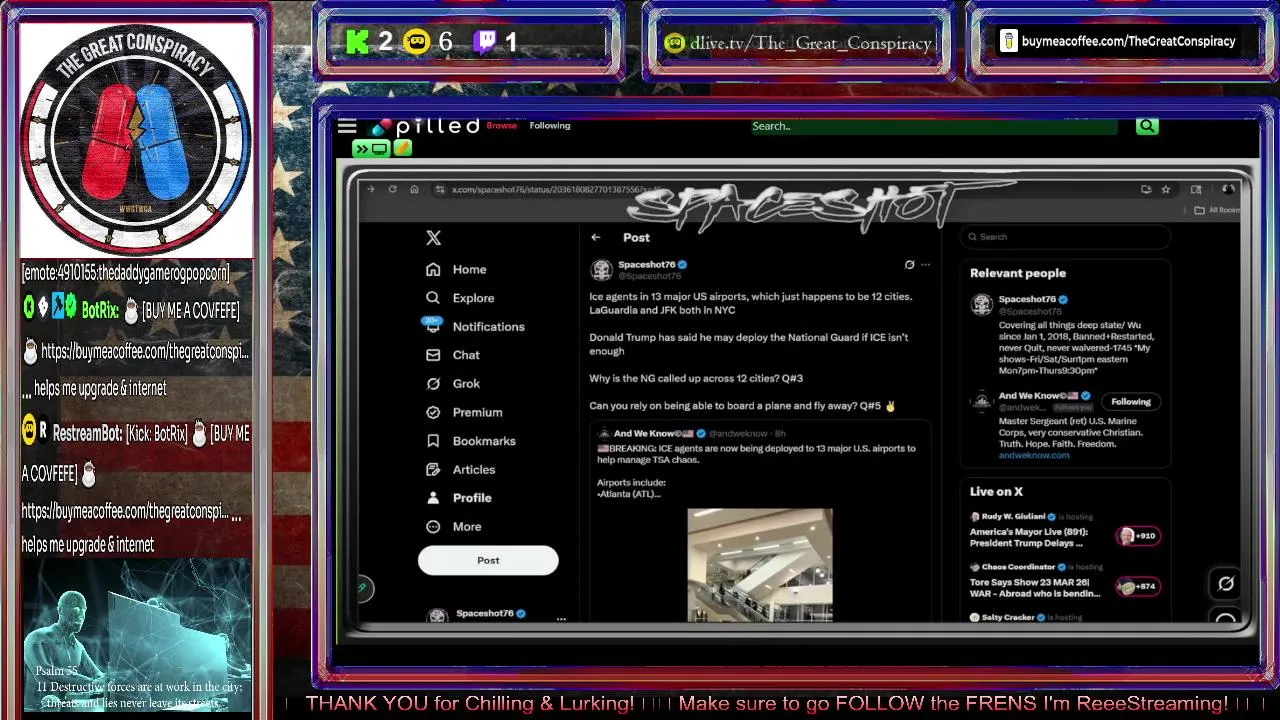Click the floating Grok button at bottom right
Image resolution: width=1280 pixels, height=720 pixels.
click(1226, 584)
